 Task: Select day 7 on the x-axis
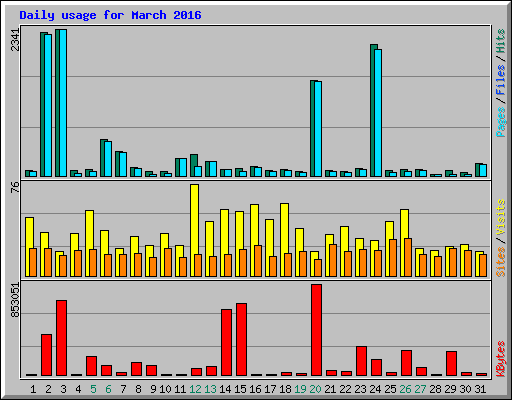tap(123, 389)
